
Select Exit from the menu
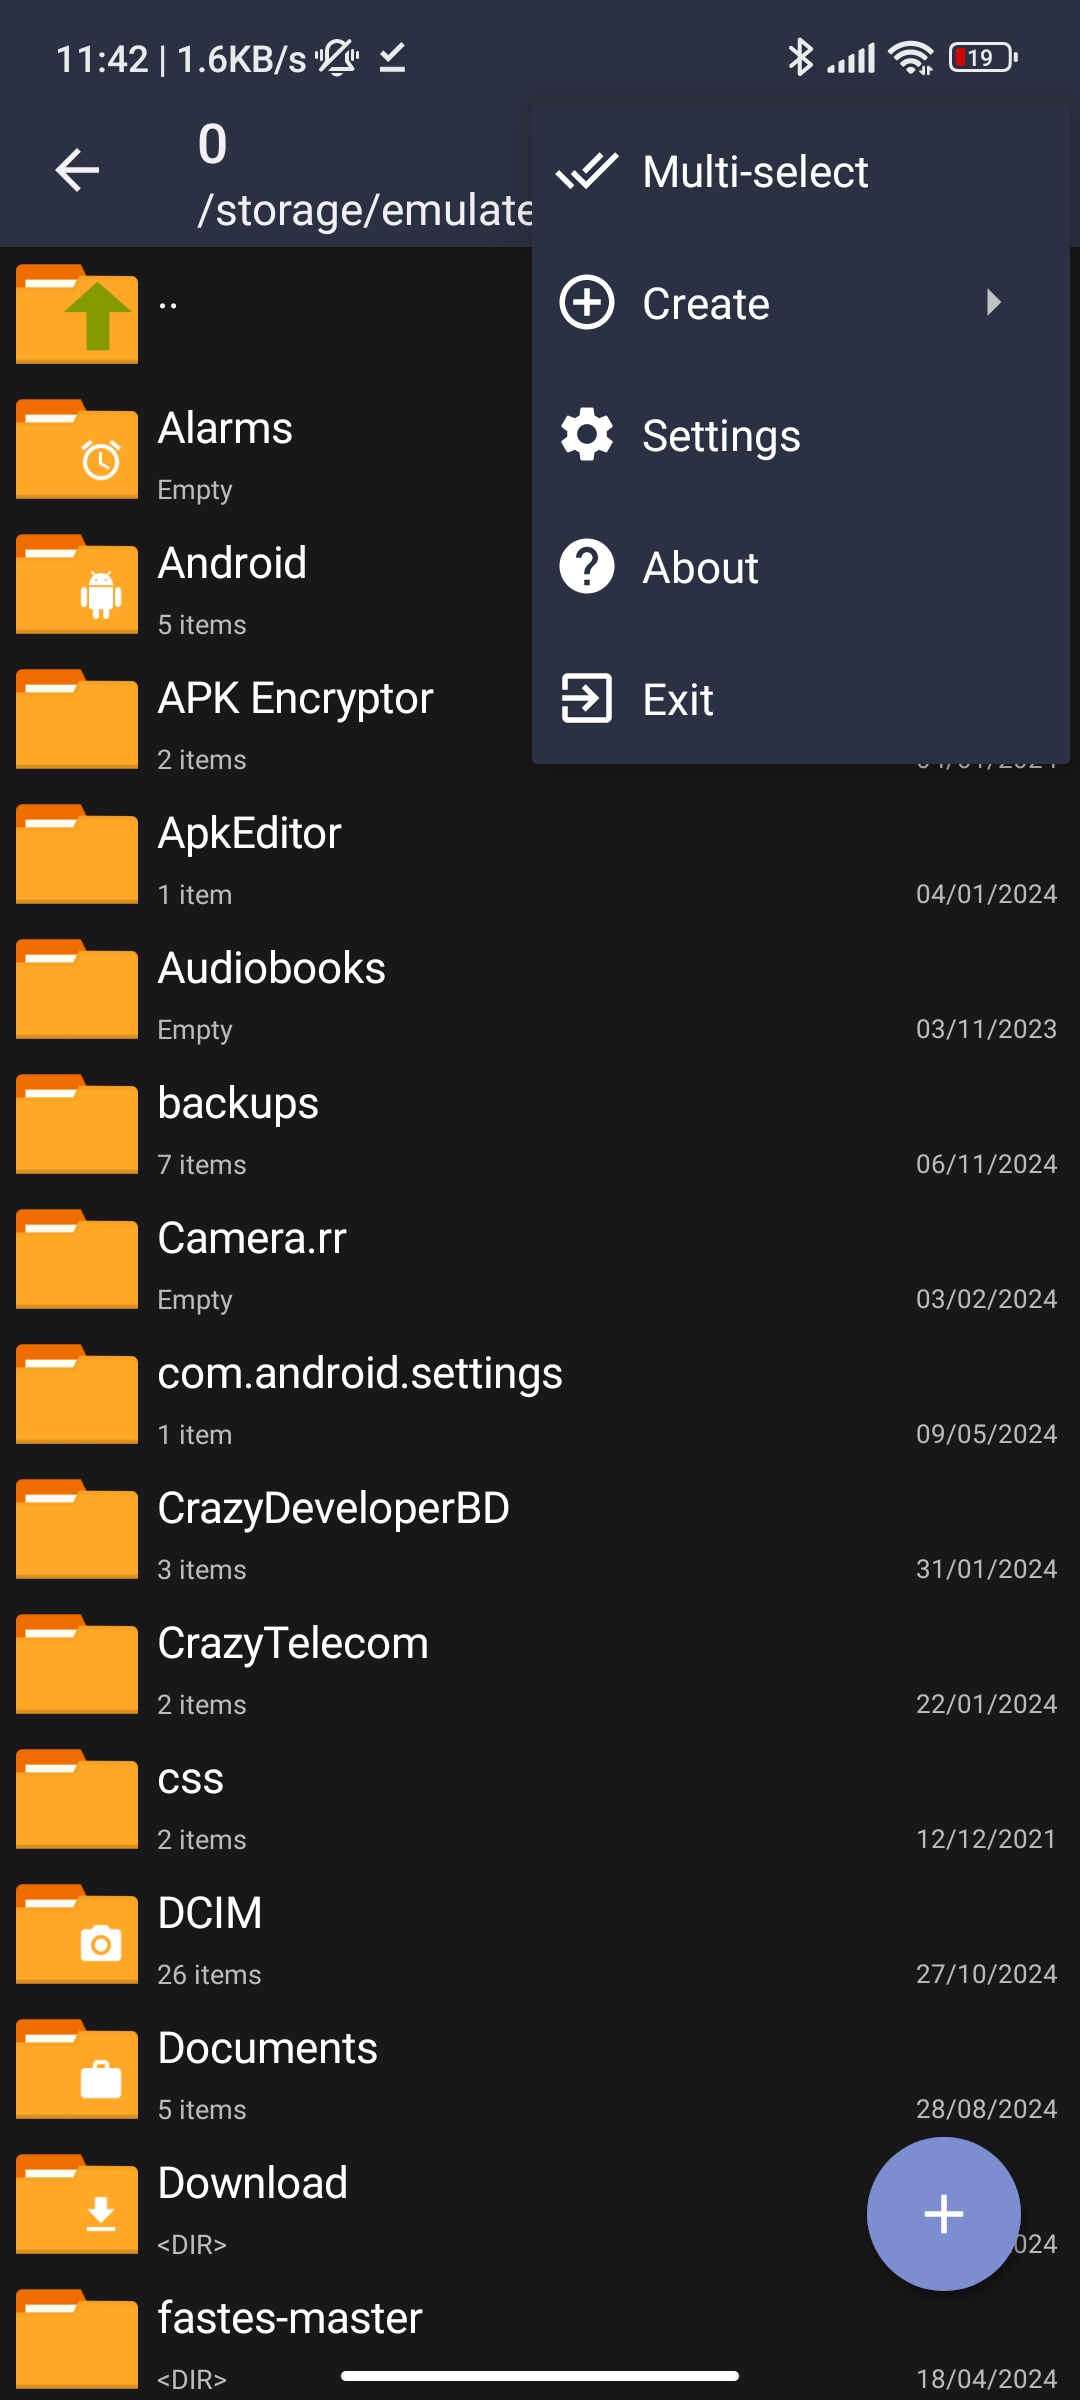[800, 699]
